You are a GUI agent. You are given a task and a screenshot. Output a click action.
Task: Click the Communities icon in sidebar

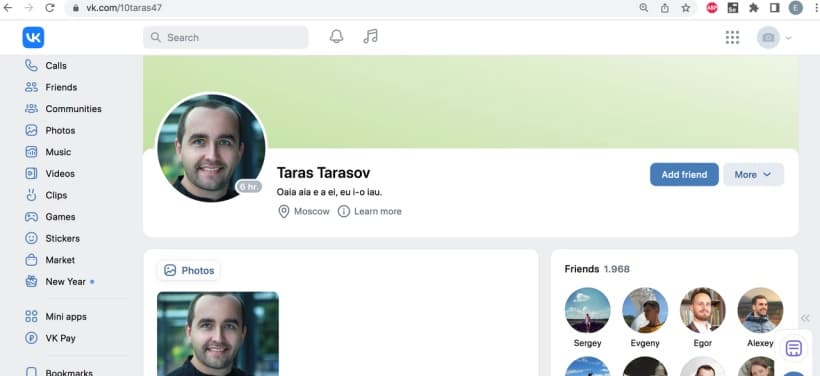[x=31, y=109]
